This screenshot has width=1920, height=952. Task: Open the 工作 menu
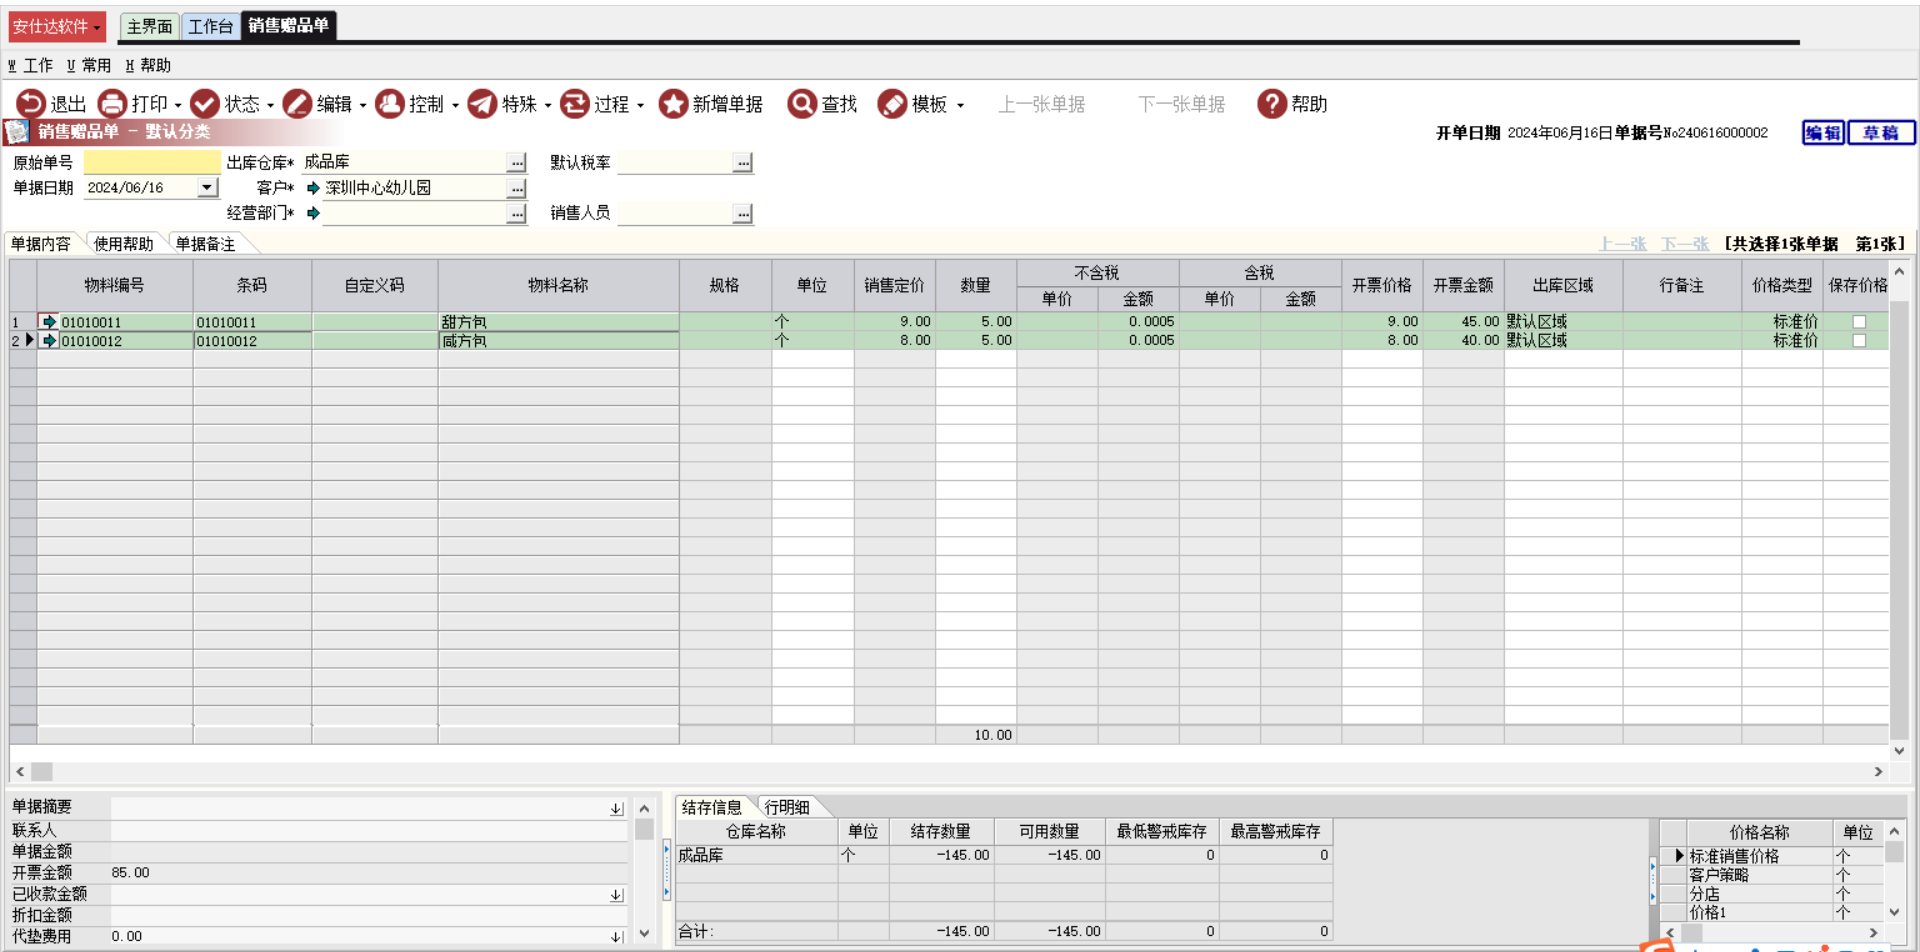[x=30, y=66]
